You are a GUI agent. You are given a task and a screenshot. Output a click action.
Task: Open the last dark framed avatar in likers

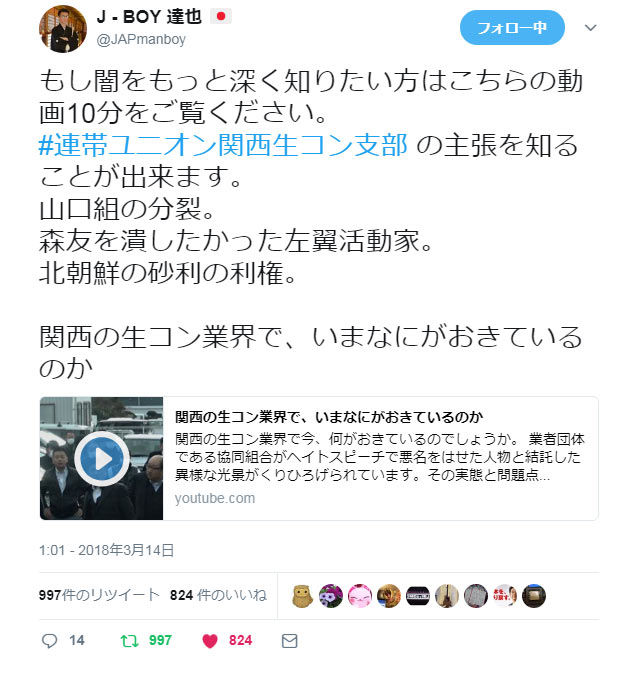(533, 596)
